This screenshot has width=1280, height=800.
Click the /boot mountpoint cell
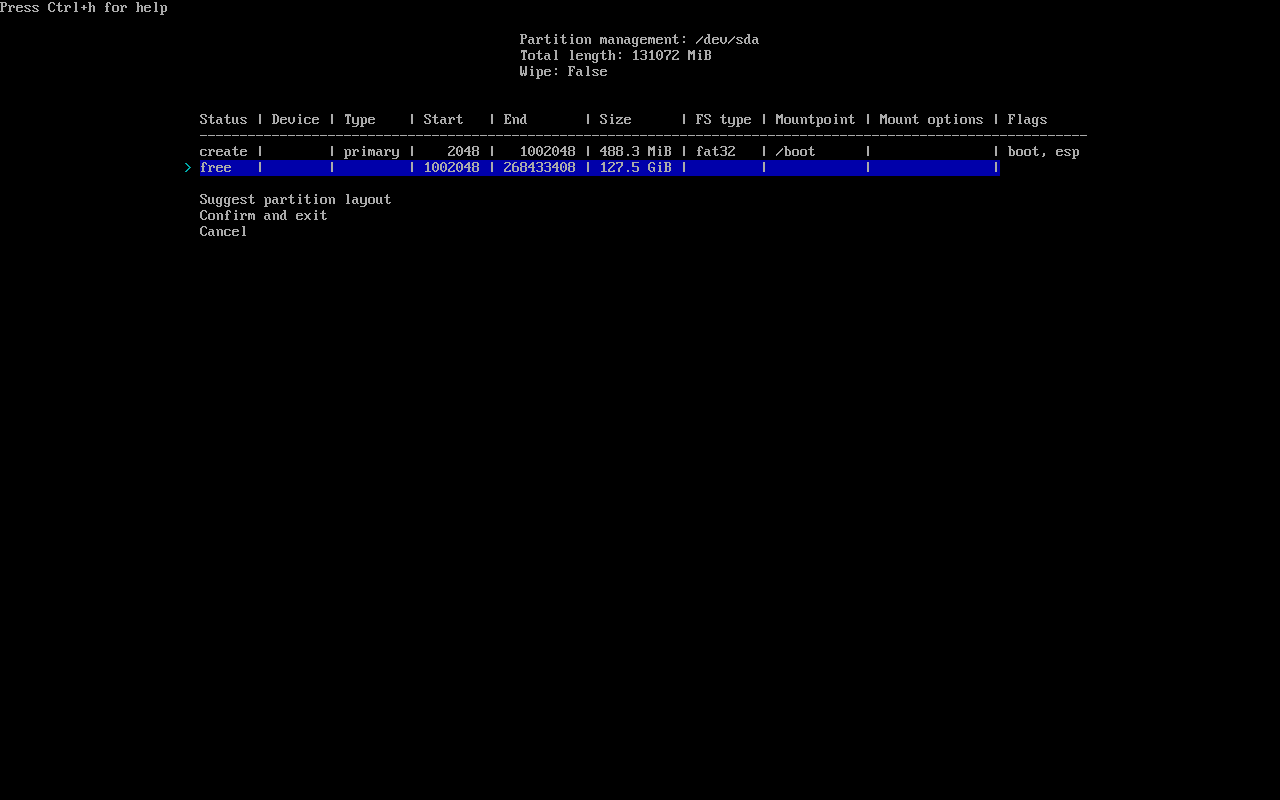click(795, 152)
